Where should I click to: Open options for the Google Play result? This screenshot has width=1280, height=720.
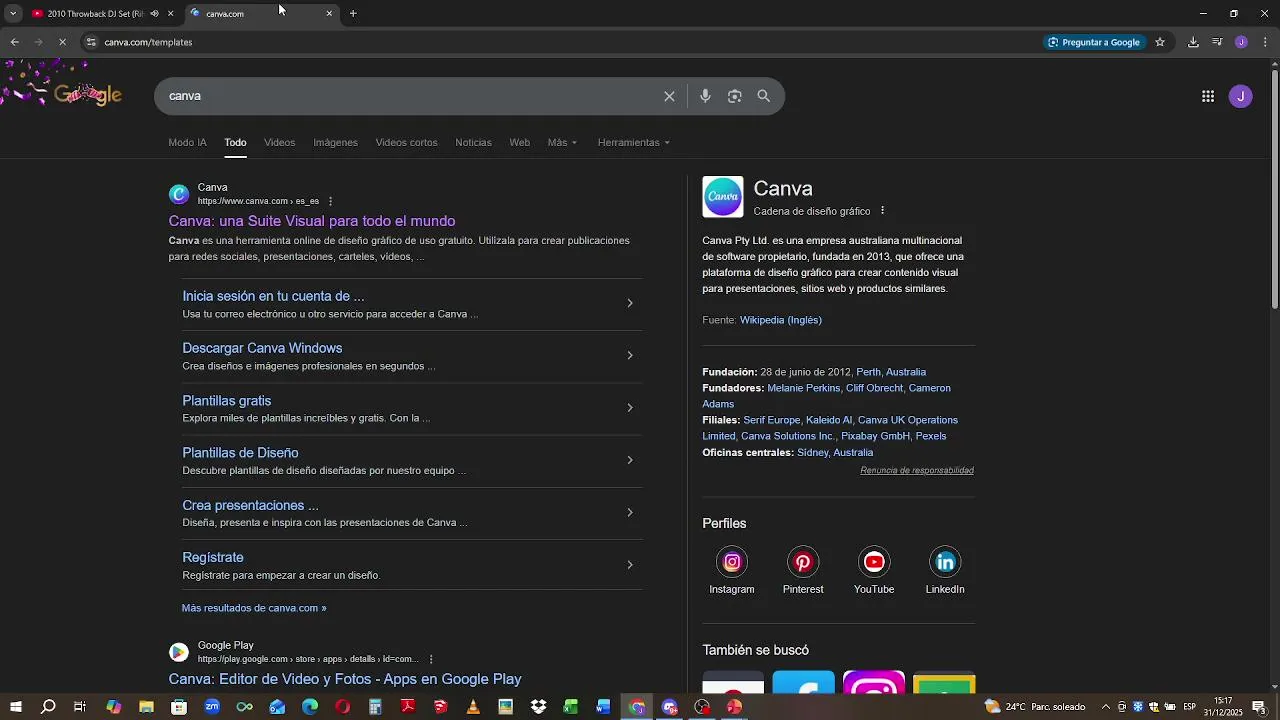431,659
